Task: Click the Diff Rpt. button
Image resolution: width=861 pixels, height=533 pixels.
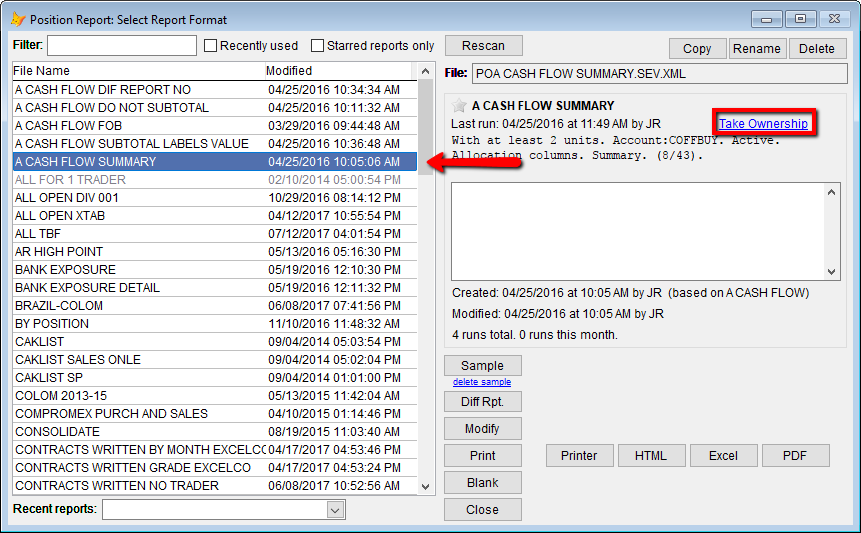Action: coord(483,402)
